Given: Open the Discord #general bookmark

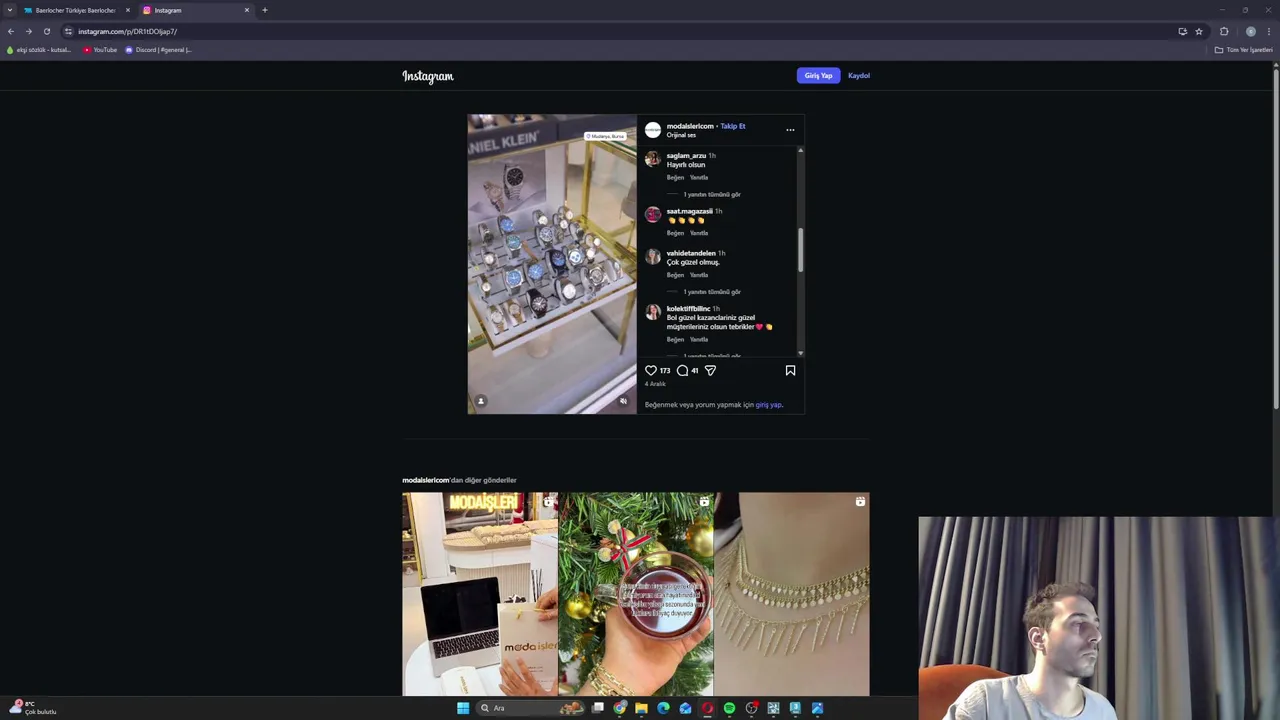Looking at the screenshot, I should point(159,50).
